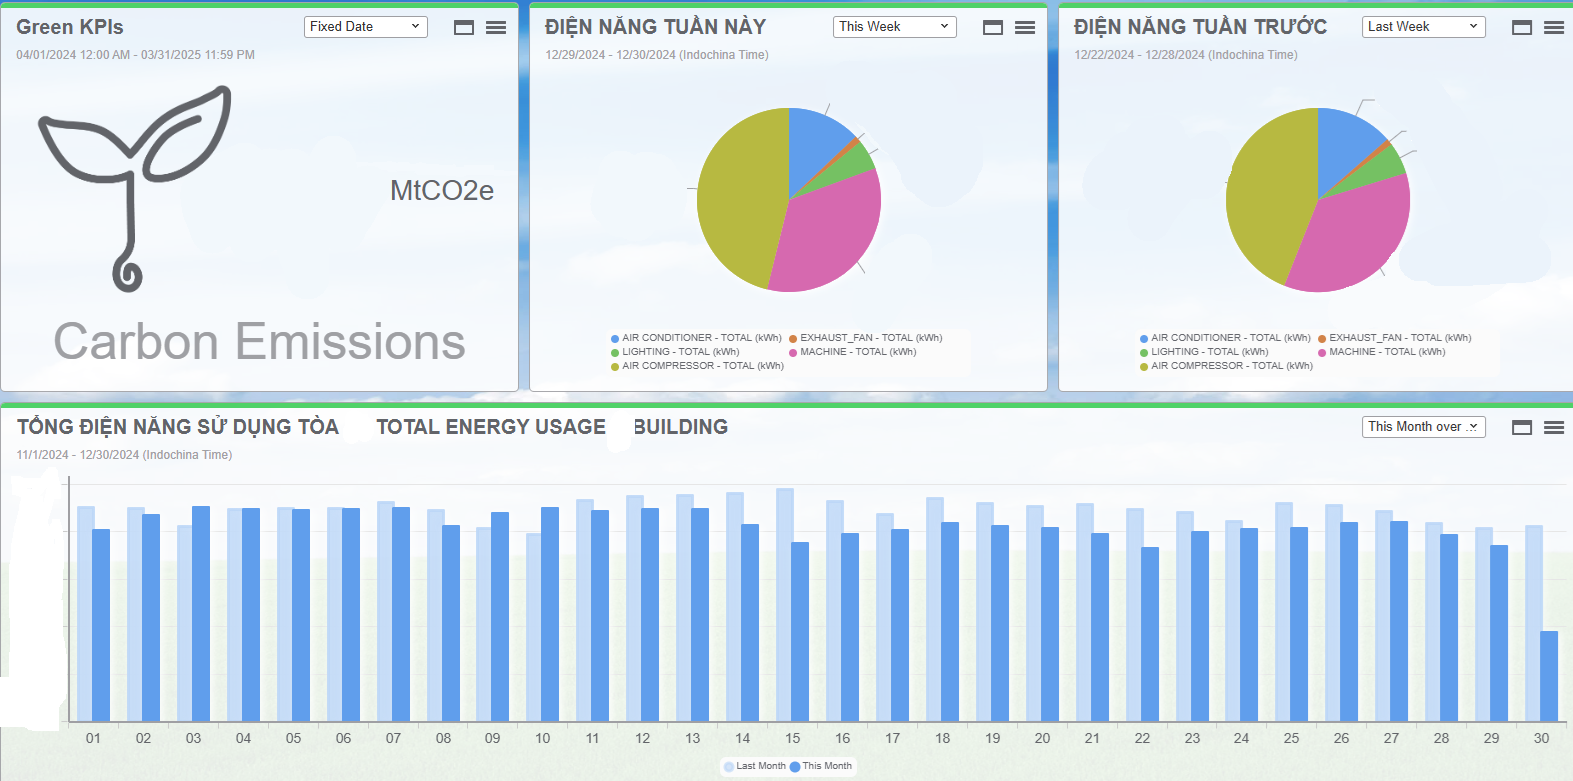Toggle the Last Month legend series
1573x781 pixels.
click(x=755, y=766)
